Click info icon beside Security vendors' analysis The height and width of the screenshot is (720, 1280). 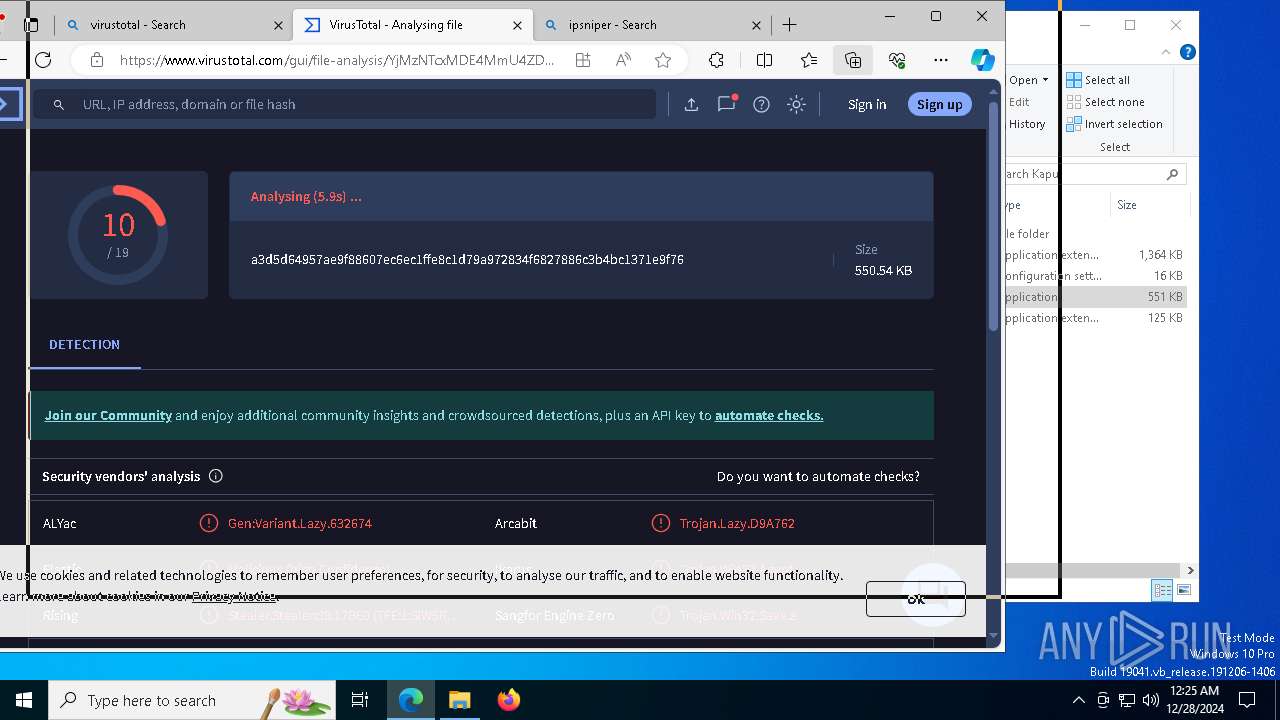coord(216,476)
